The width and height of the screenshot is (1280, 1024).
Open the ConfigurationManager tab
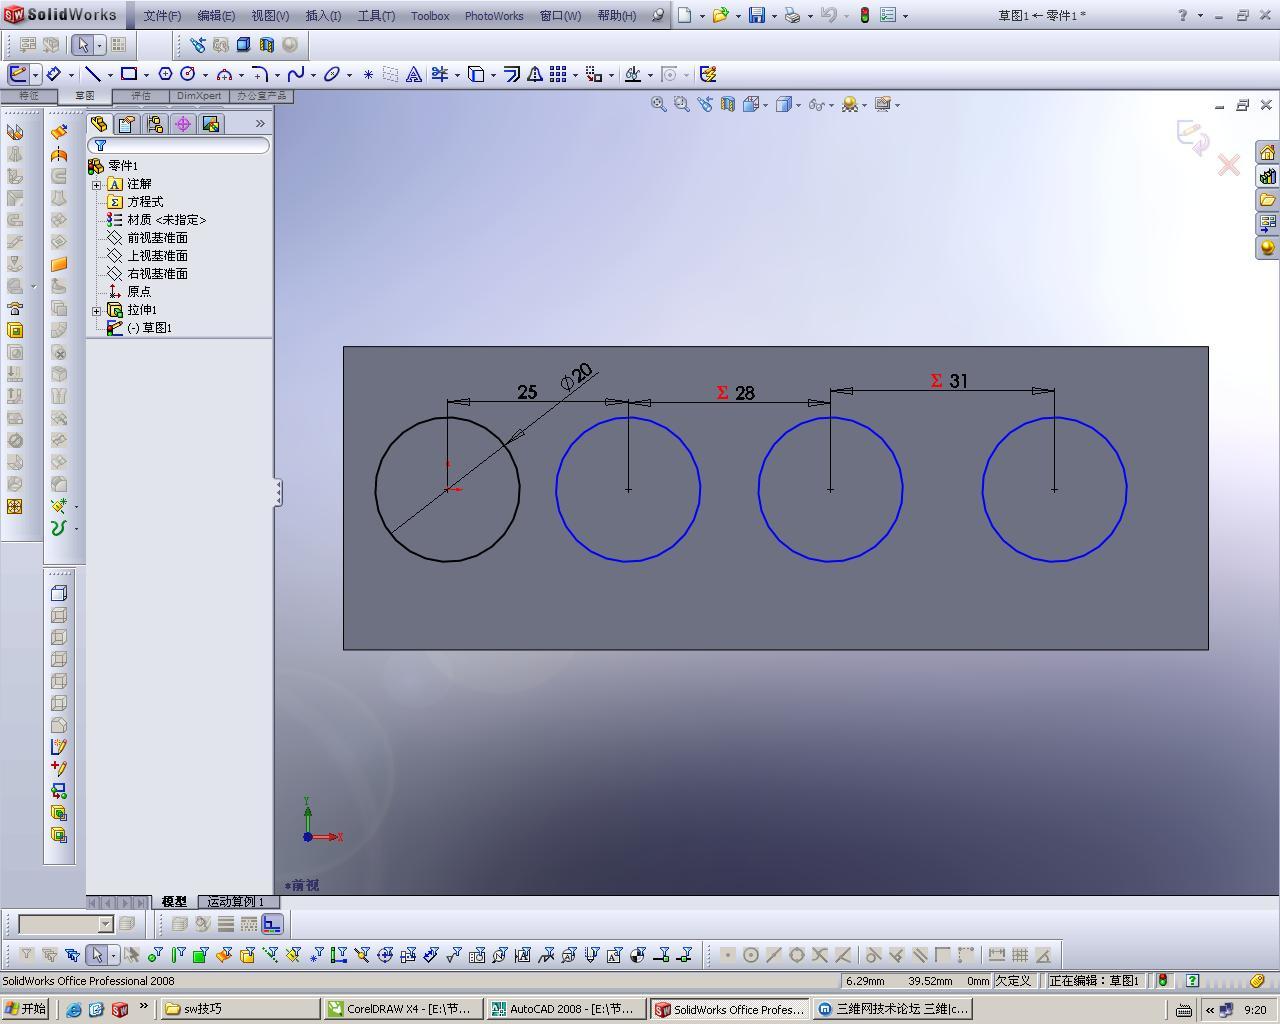pyautogui.click(x=155, y=124)
